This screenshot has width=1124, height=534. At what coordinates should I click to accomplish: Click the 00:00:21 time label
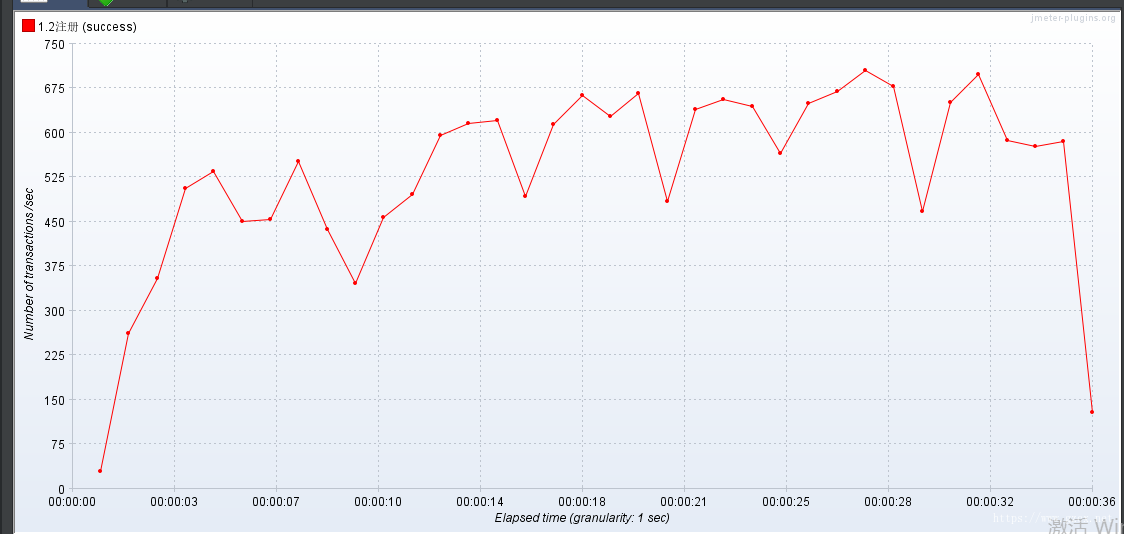tap(684, 502)
